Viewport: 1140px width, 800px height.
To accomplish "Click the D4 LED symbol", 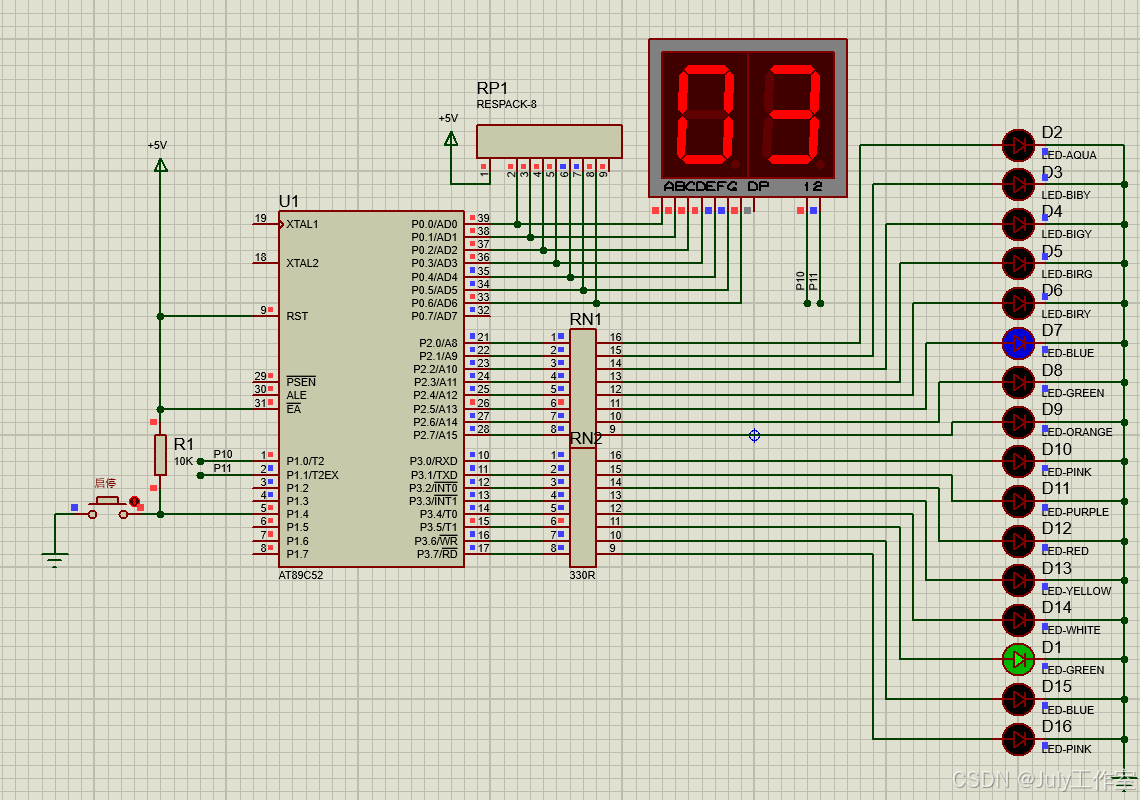I will 1018,224.
